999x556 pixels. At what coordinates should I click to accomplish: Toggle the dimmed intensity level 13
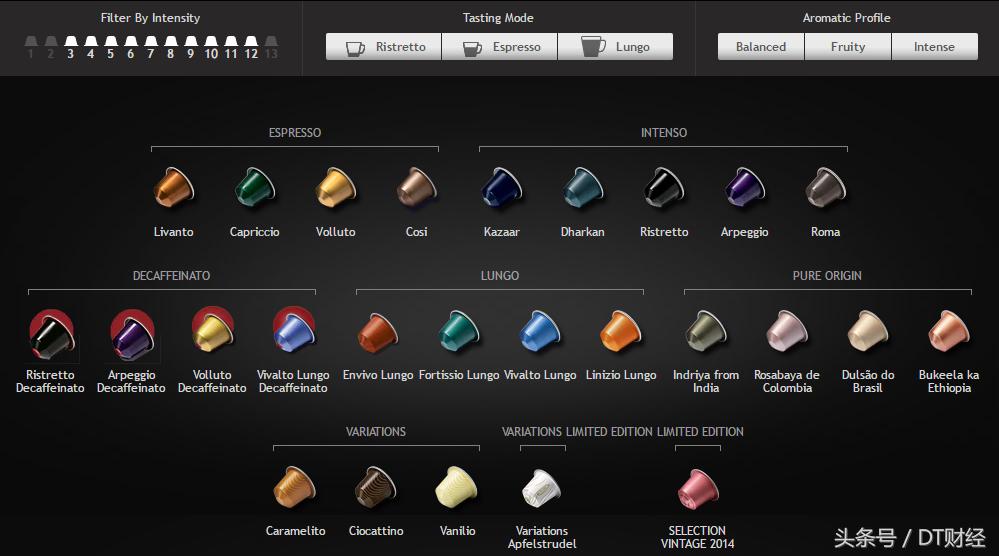[271, 47]
